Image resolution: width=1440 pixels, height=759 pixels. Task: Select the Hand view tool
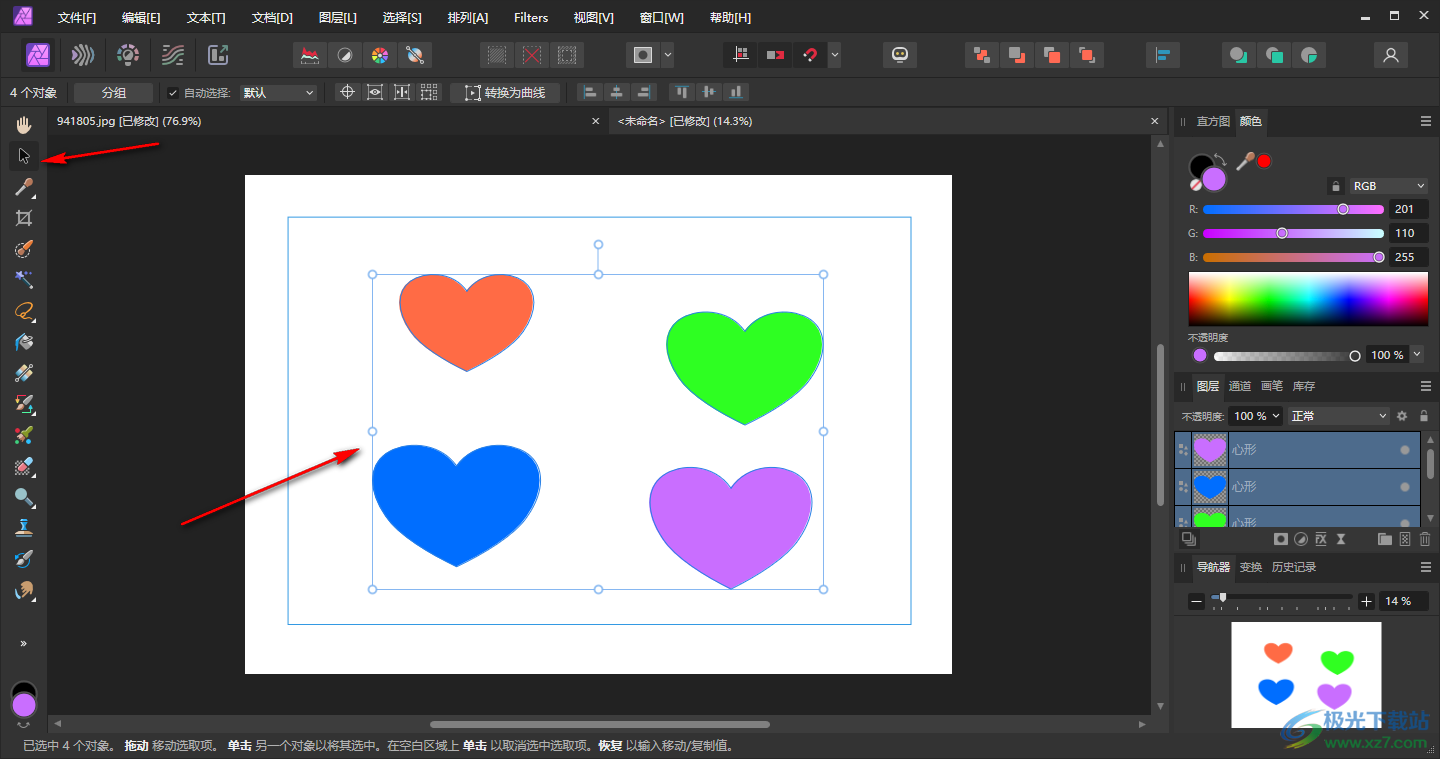click(24, 125)
